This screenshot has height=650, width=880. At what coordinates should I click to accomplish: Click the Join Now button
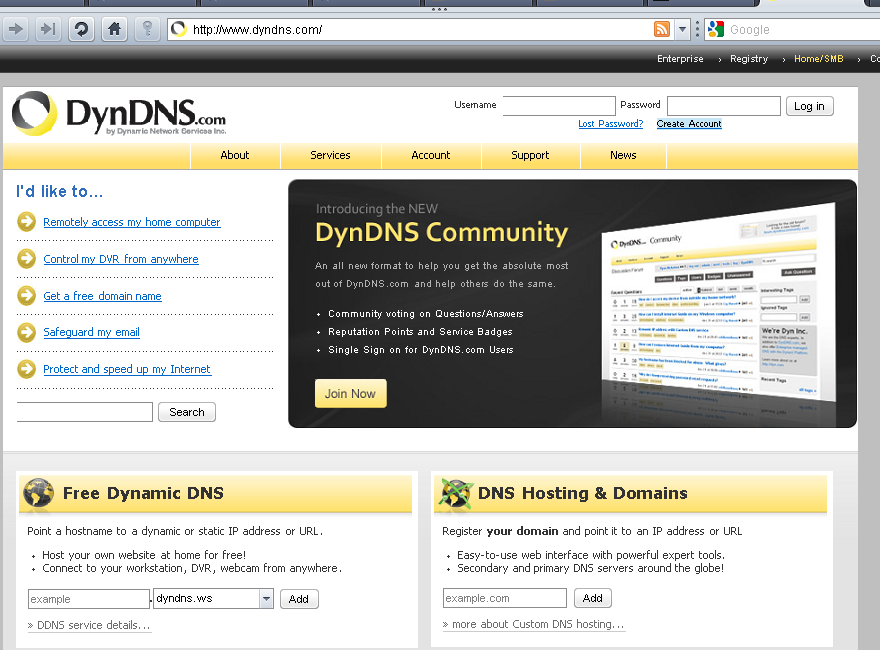click(x=350, y=393)
